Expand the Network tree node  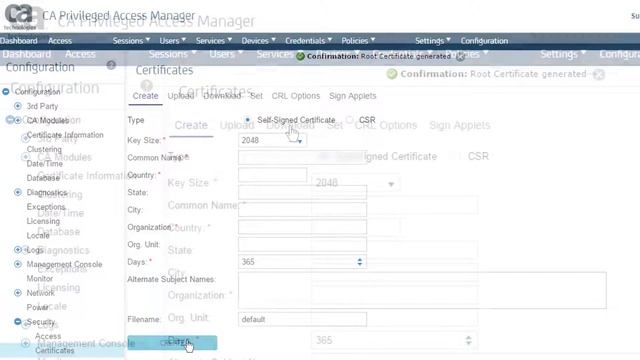[18, 293]
